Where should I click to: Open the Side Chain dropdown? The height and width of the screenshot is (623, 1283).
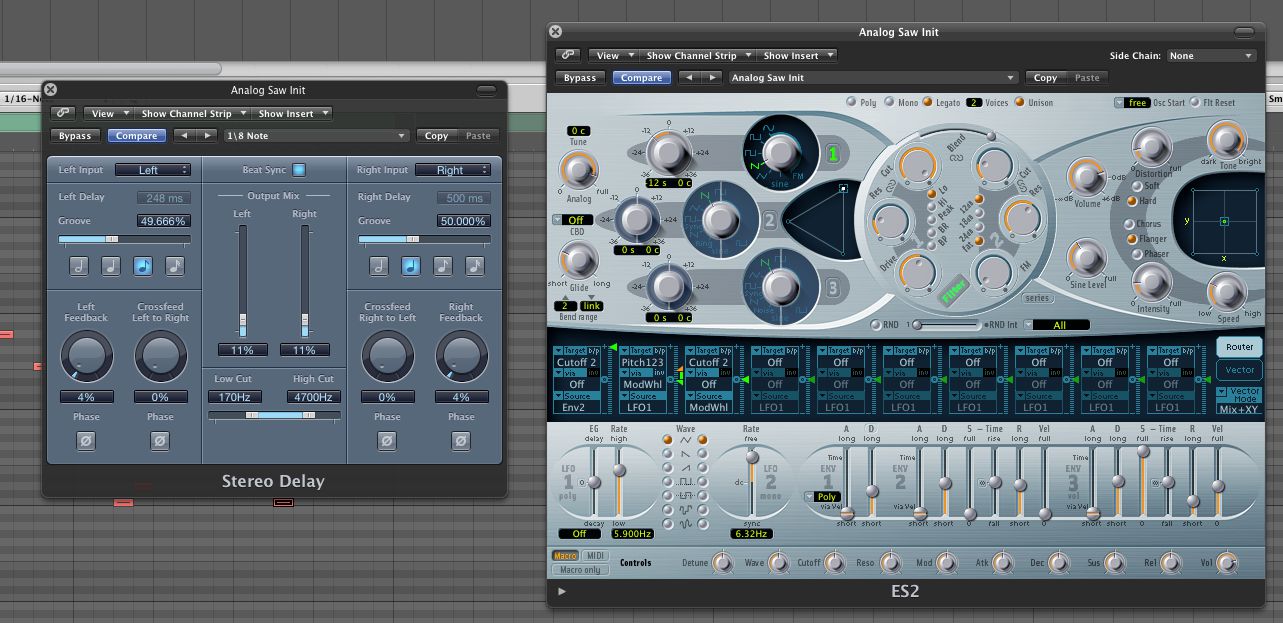[1211, 56]
